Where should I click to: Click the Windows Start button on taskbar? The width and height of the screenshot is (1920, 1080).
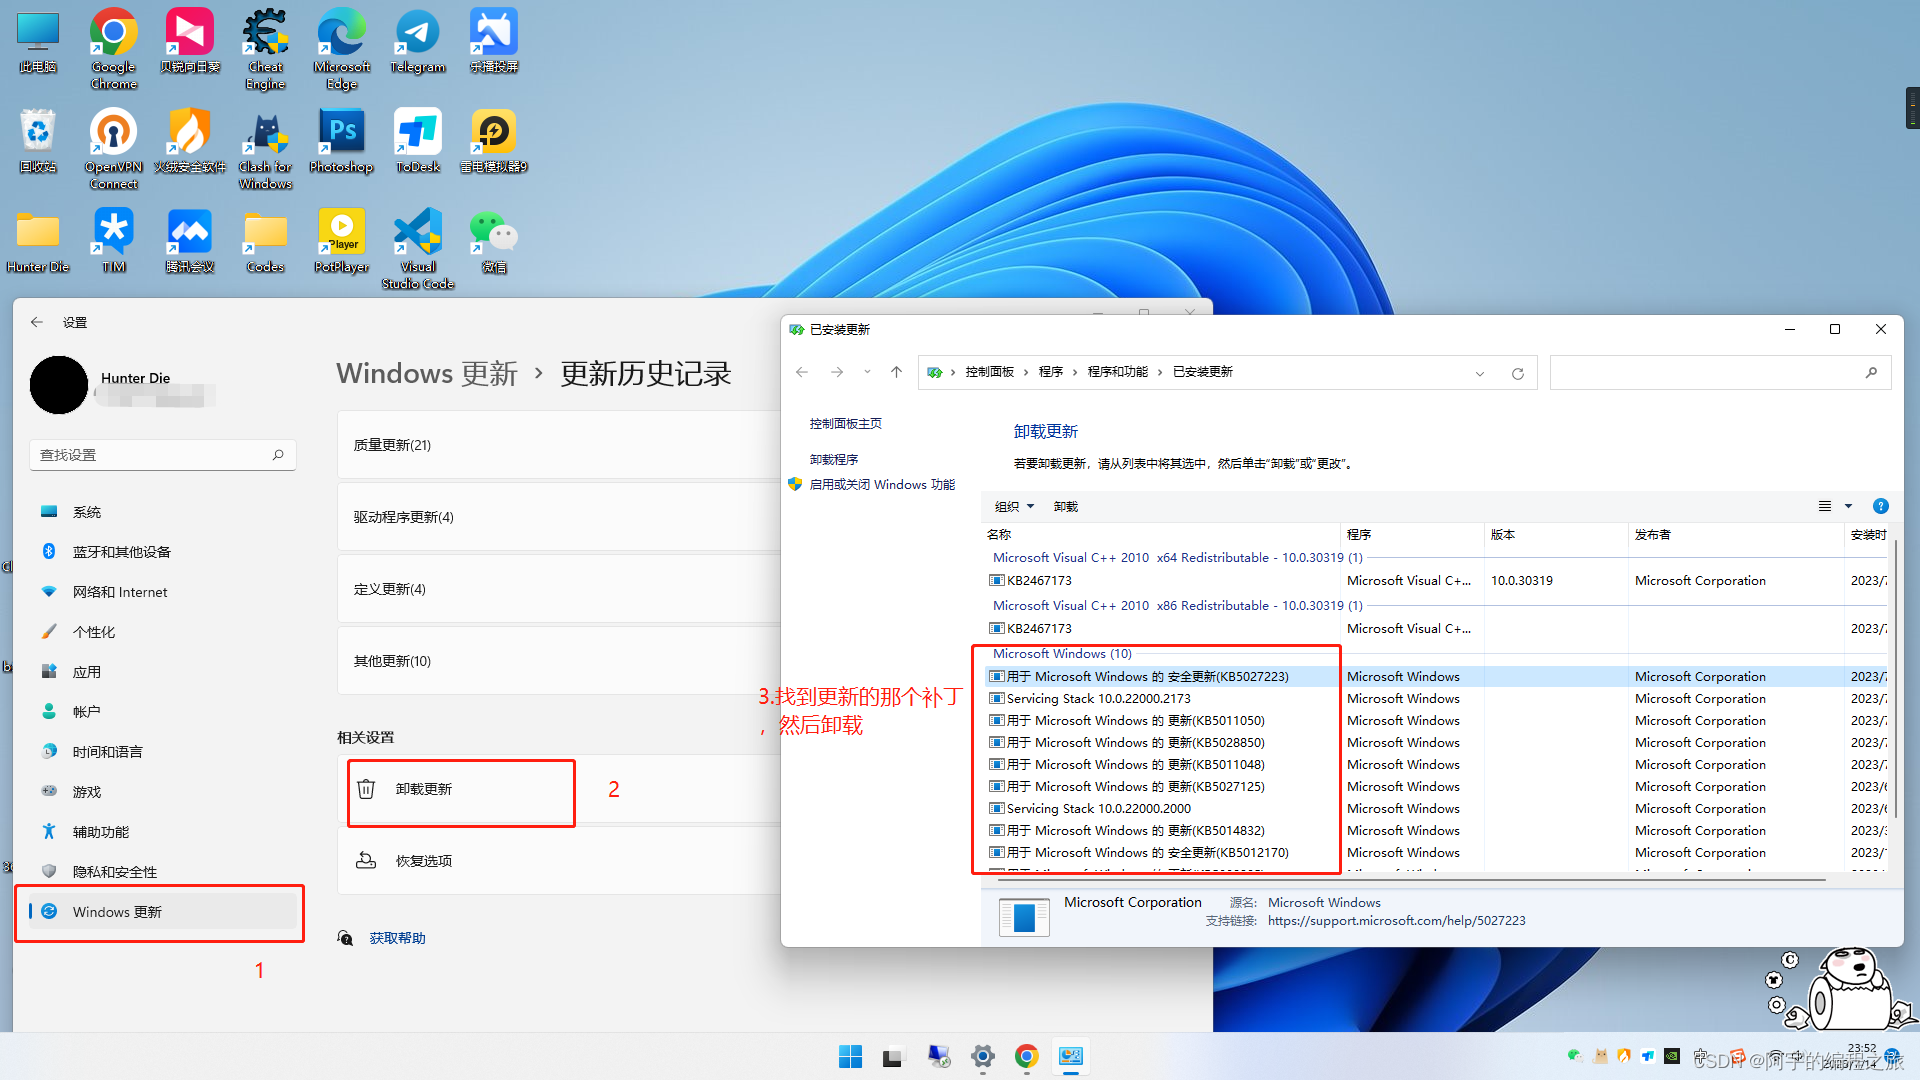[850, 1056]
